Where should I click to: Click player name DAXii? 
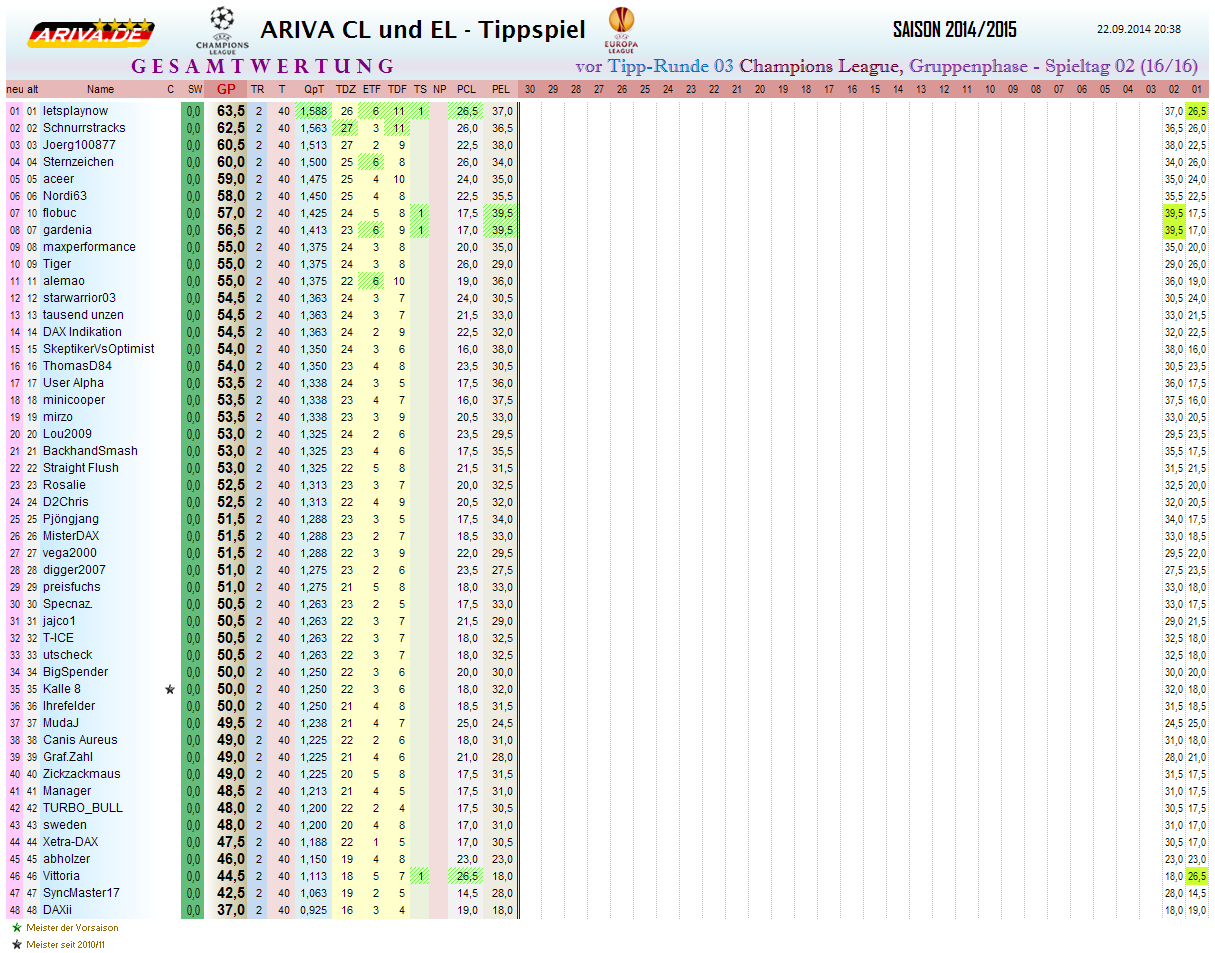pos(58,910)
